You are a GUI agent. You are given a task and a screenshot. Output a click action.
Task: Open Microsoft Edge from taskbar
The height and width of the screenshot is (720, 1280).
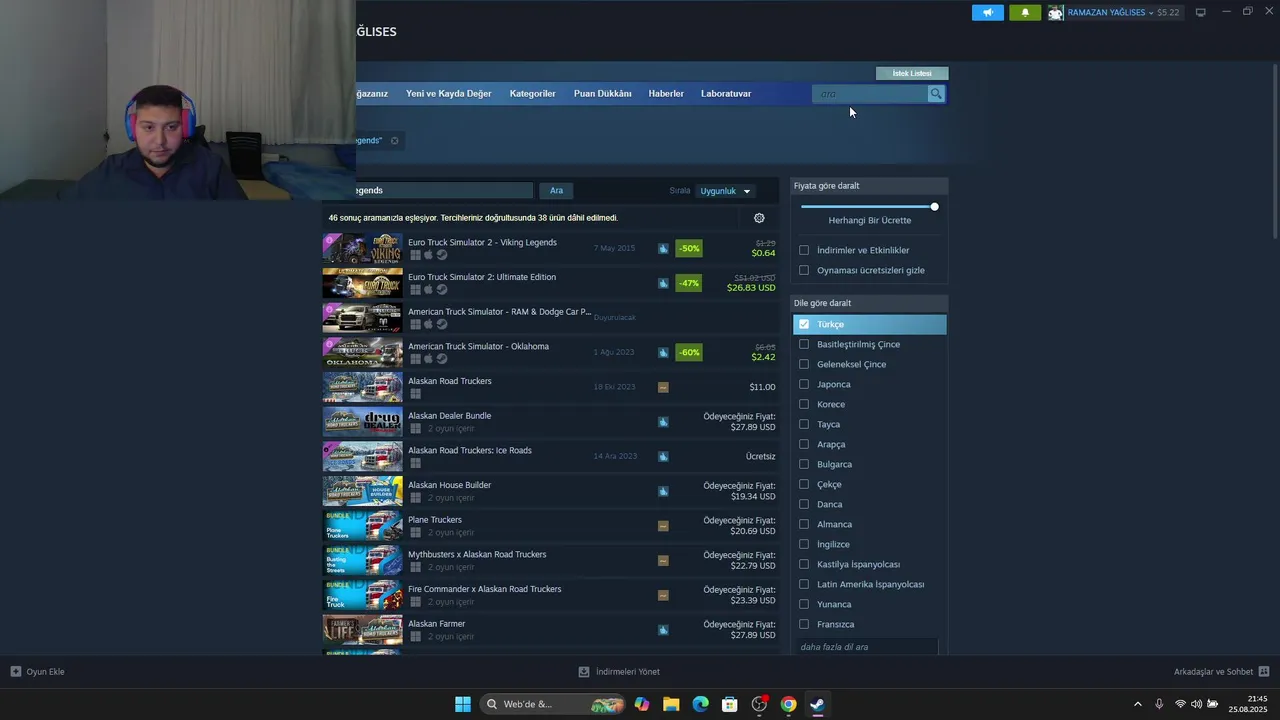point(700,704)
